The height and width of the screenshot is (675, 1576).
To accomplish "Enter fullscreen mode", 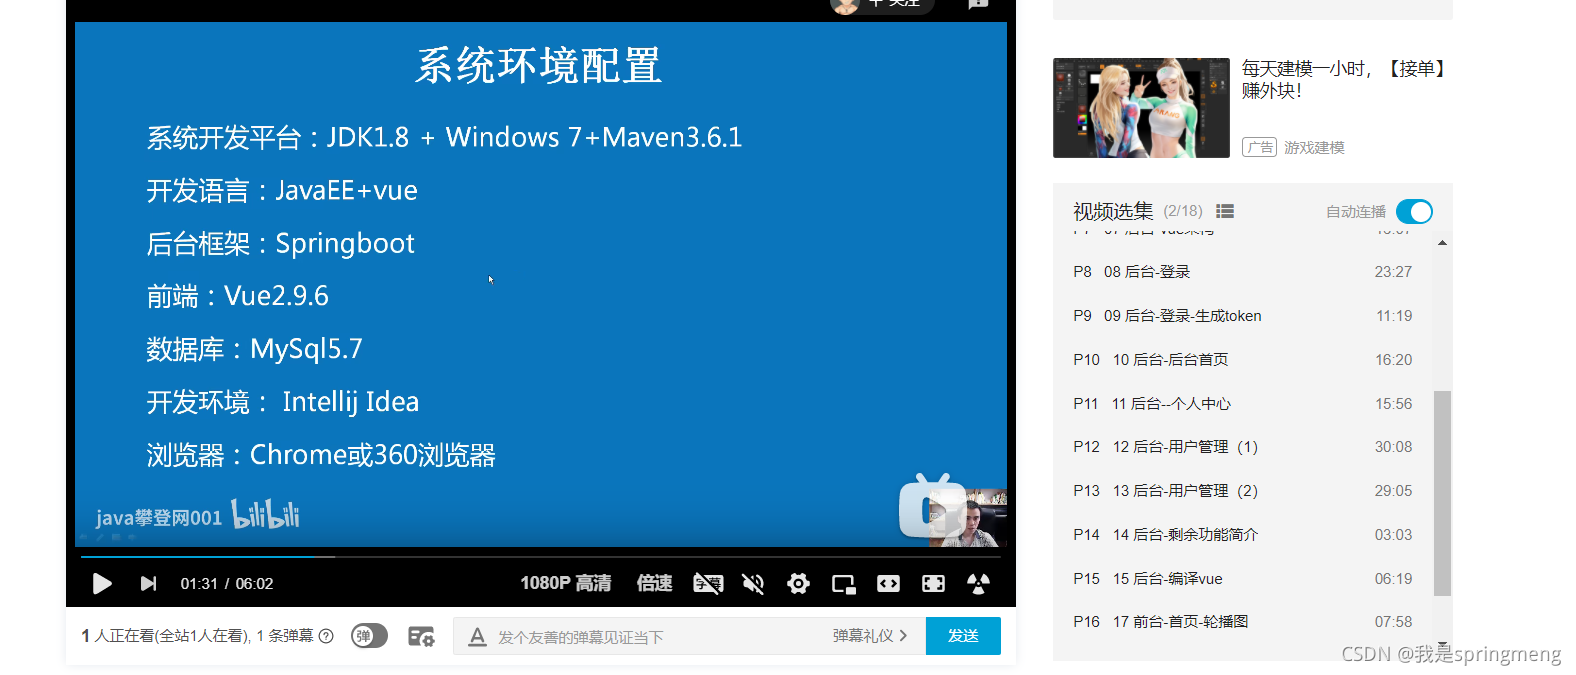I will coord(933,583).
